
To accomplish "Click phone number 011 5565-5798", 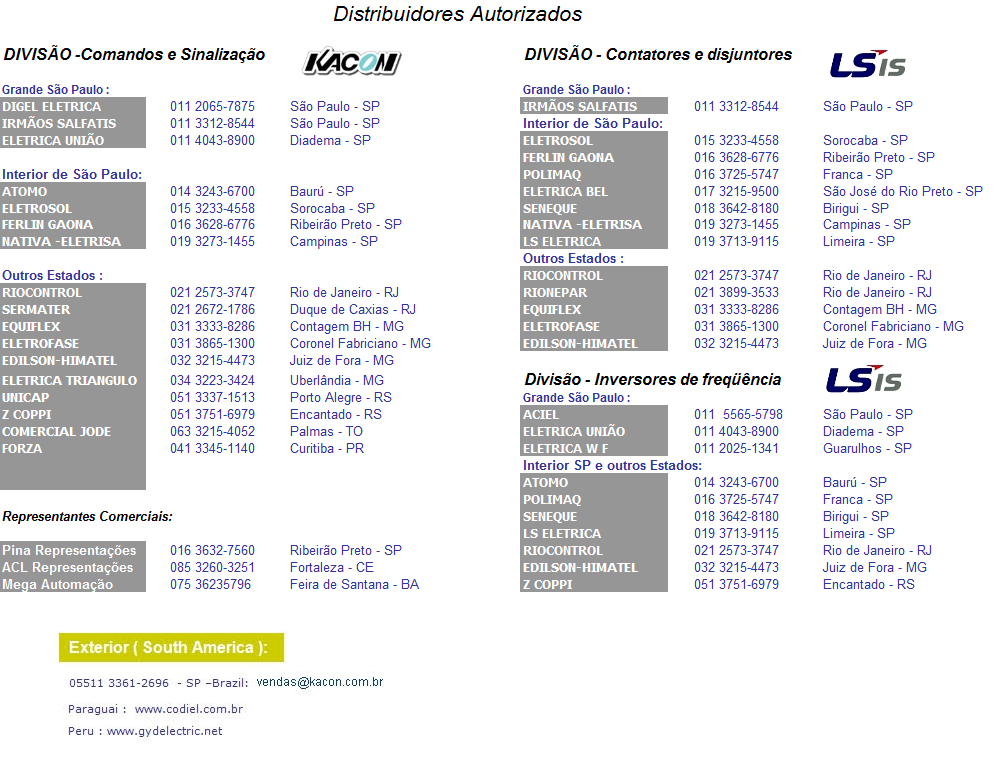I will tap(738, 415).
